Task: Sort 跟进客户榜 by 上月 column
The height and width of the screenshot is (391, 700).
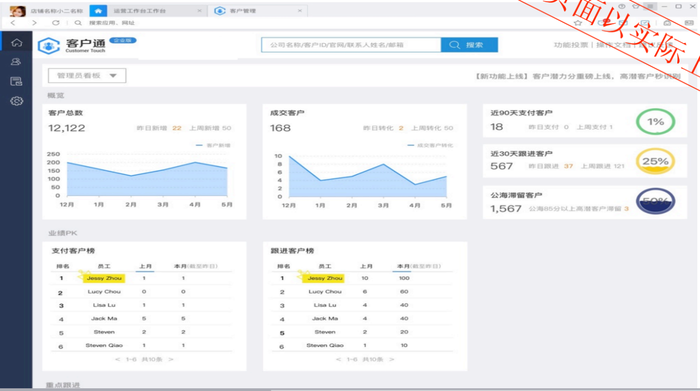Action: (366, 266)
